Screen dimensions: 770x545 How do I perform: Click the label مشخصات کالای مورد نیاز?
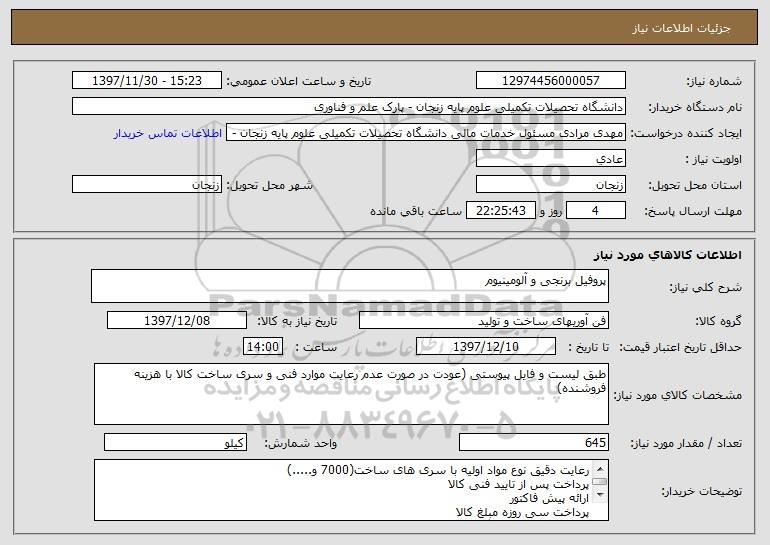678,395
